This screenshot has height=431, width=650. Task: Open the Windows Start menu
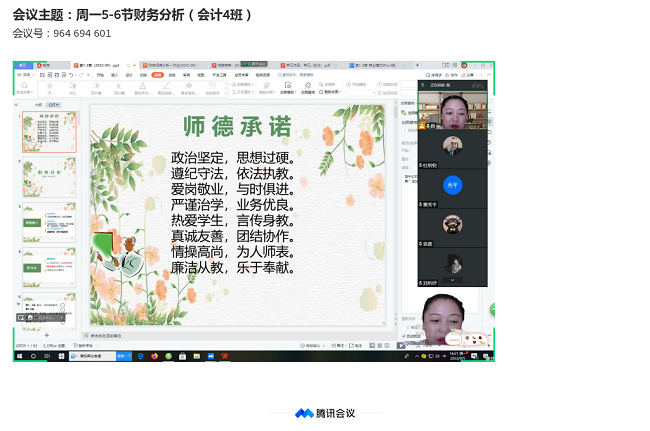18,356
